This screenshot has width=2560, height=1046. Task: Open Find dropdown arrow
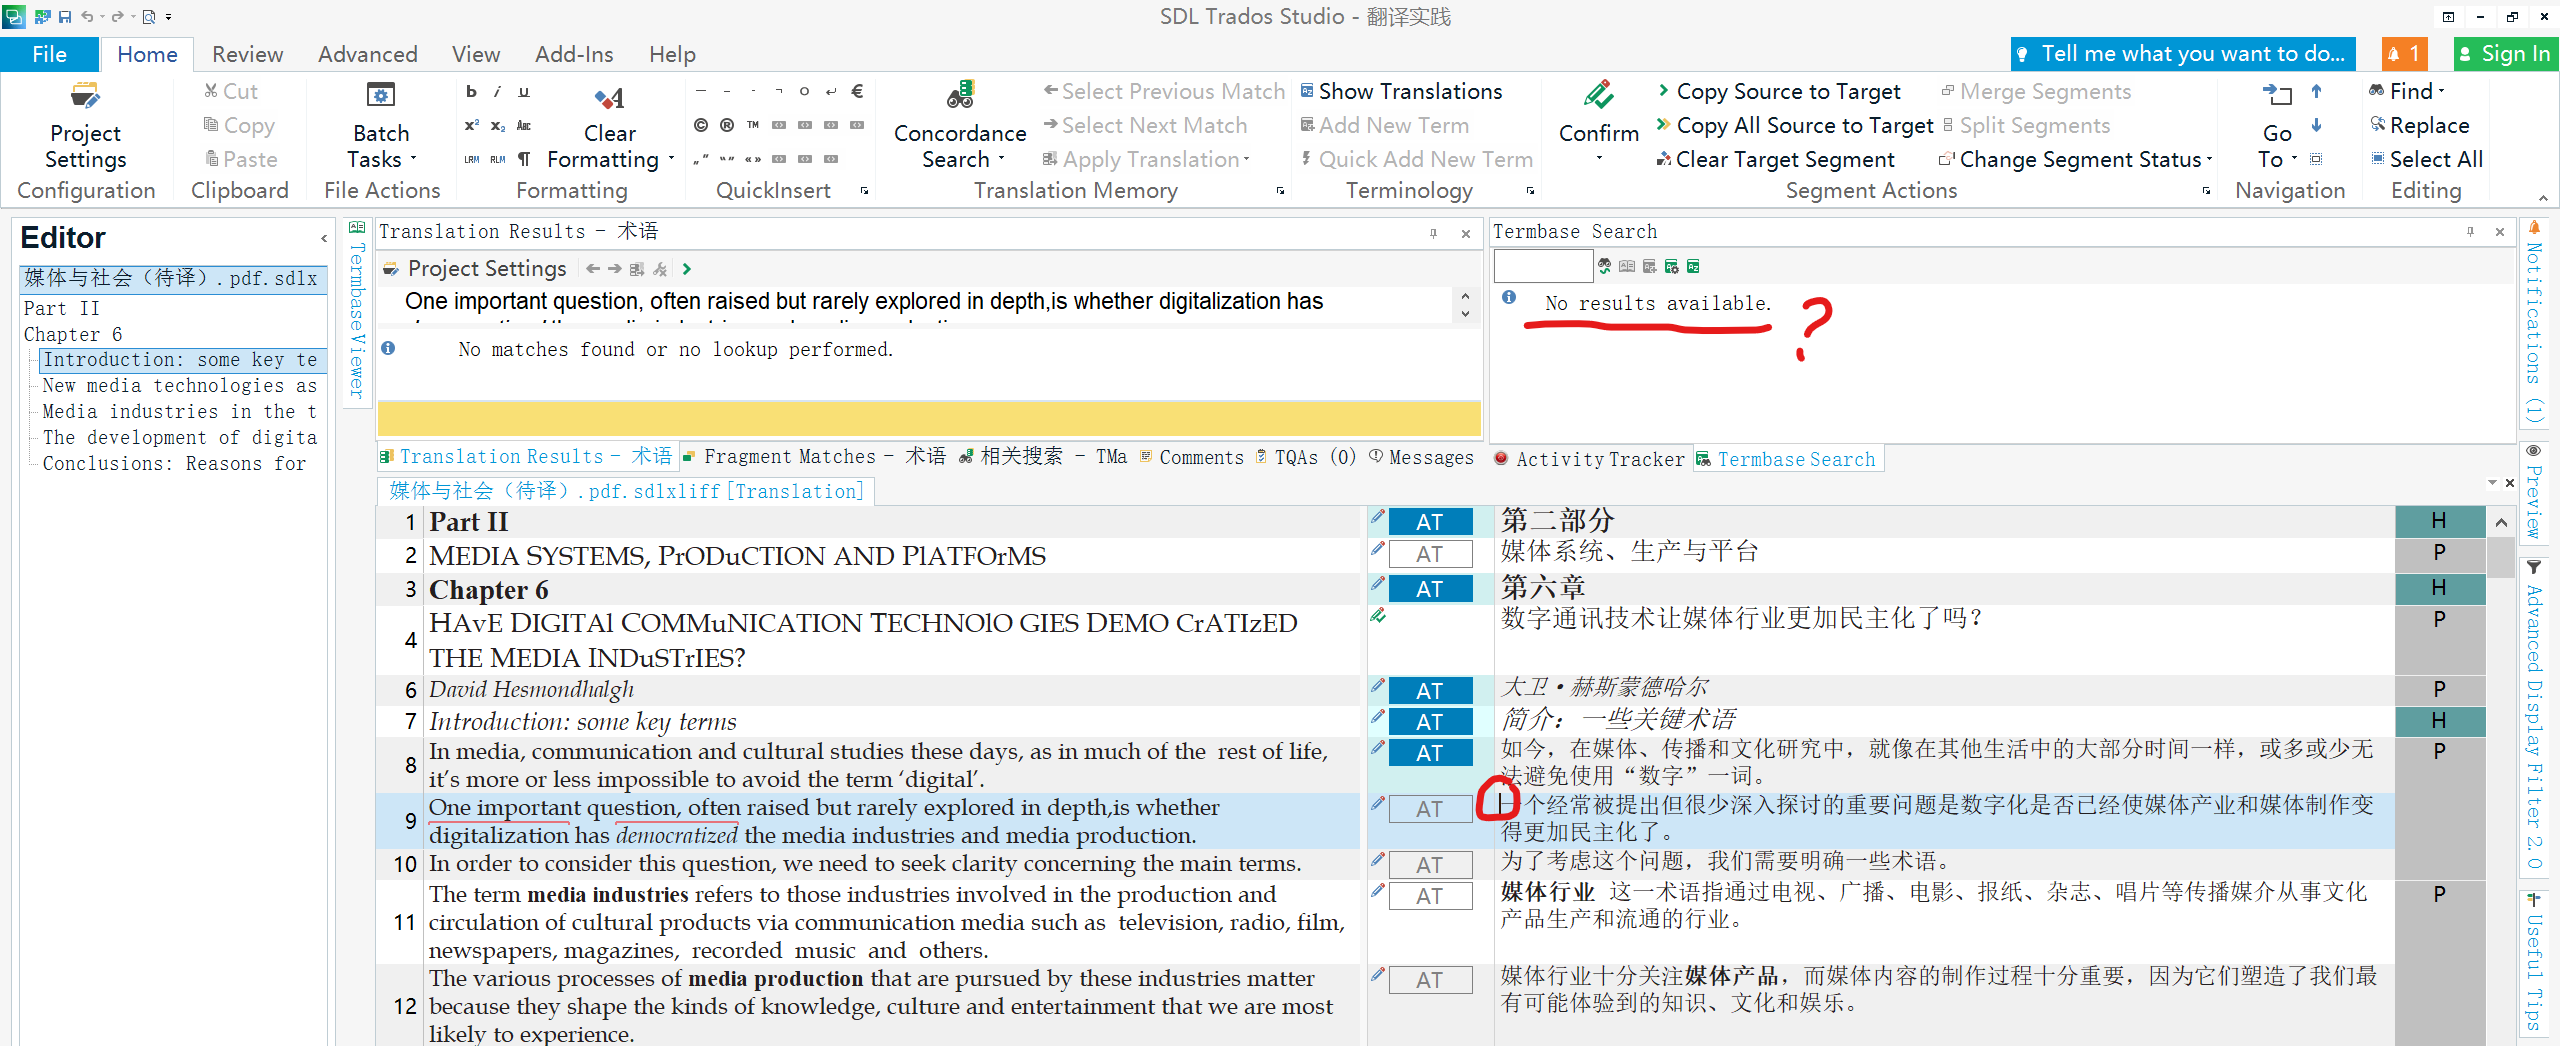point(2441,92)
